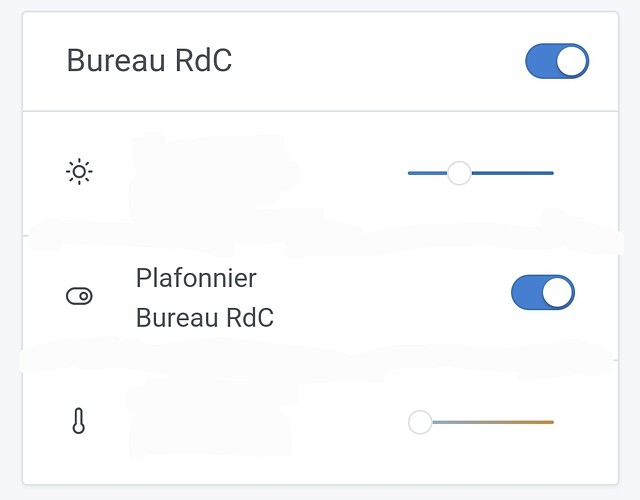Click the thermometer color temperature icon
The height and width of the screenshot is (500, 640).
(79, 422)
